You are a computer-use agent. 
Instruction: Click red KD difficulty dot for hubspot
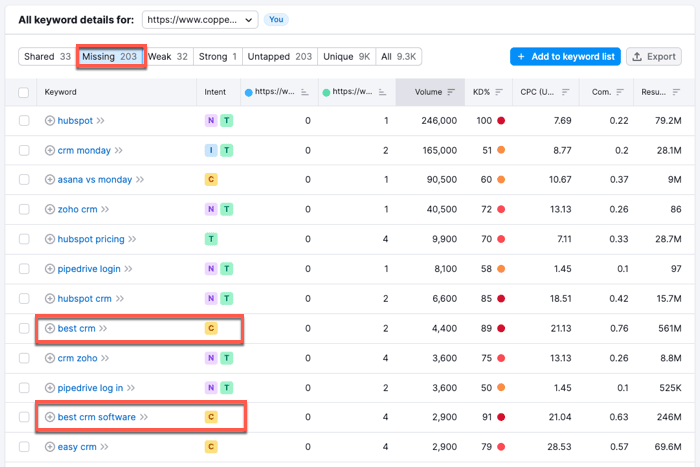[501, 121]
